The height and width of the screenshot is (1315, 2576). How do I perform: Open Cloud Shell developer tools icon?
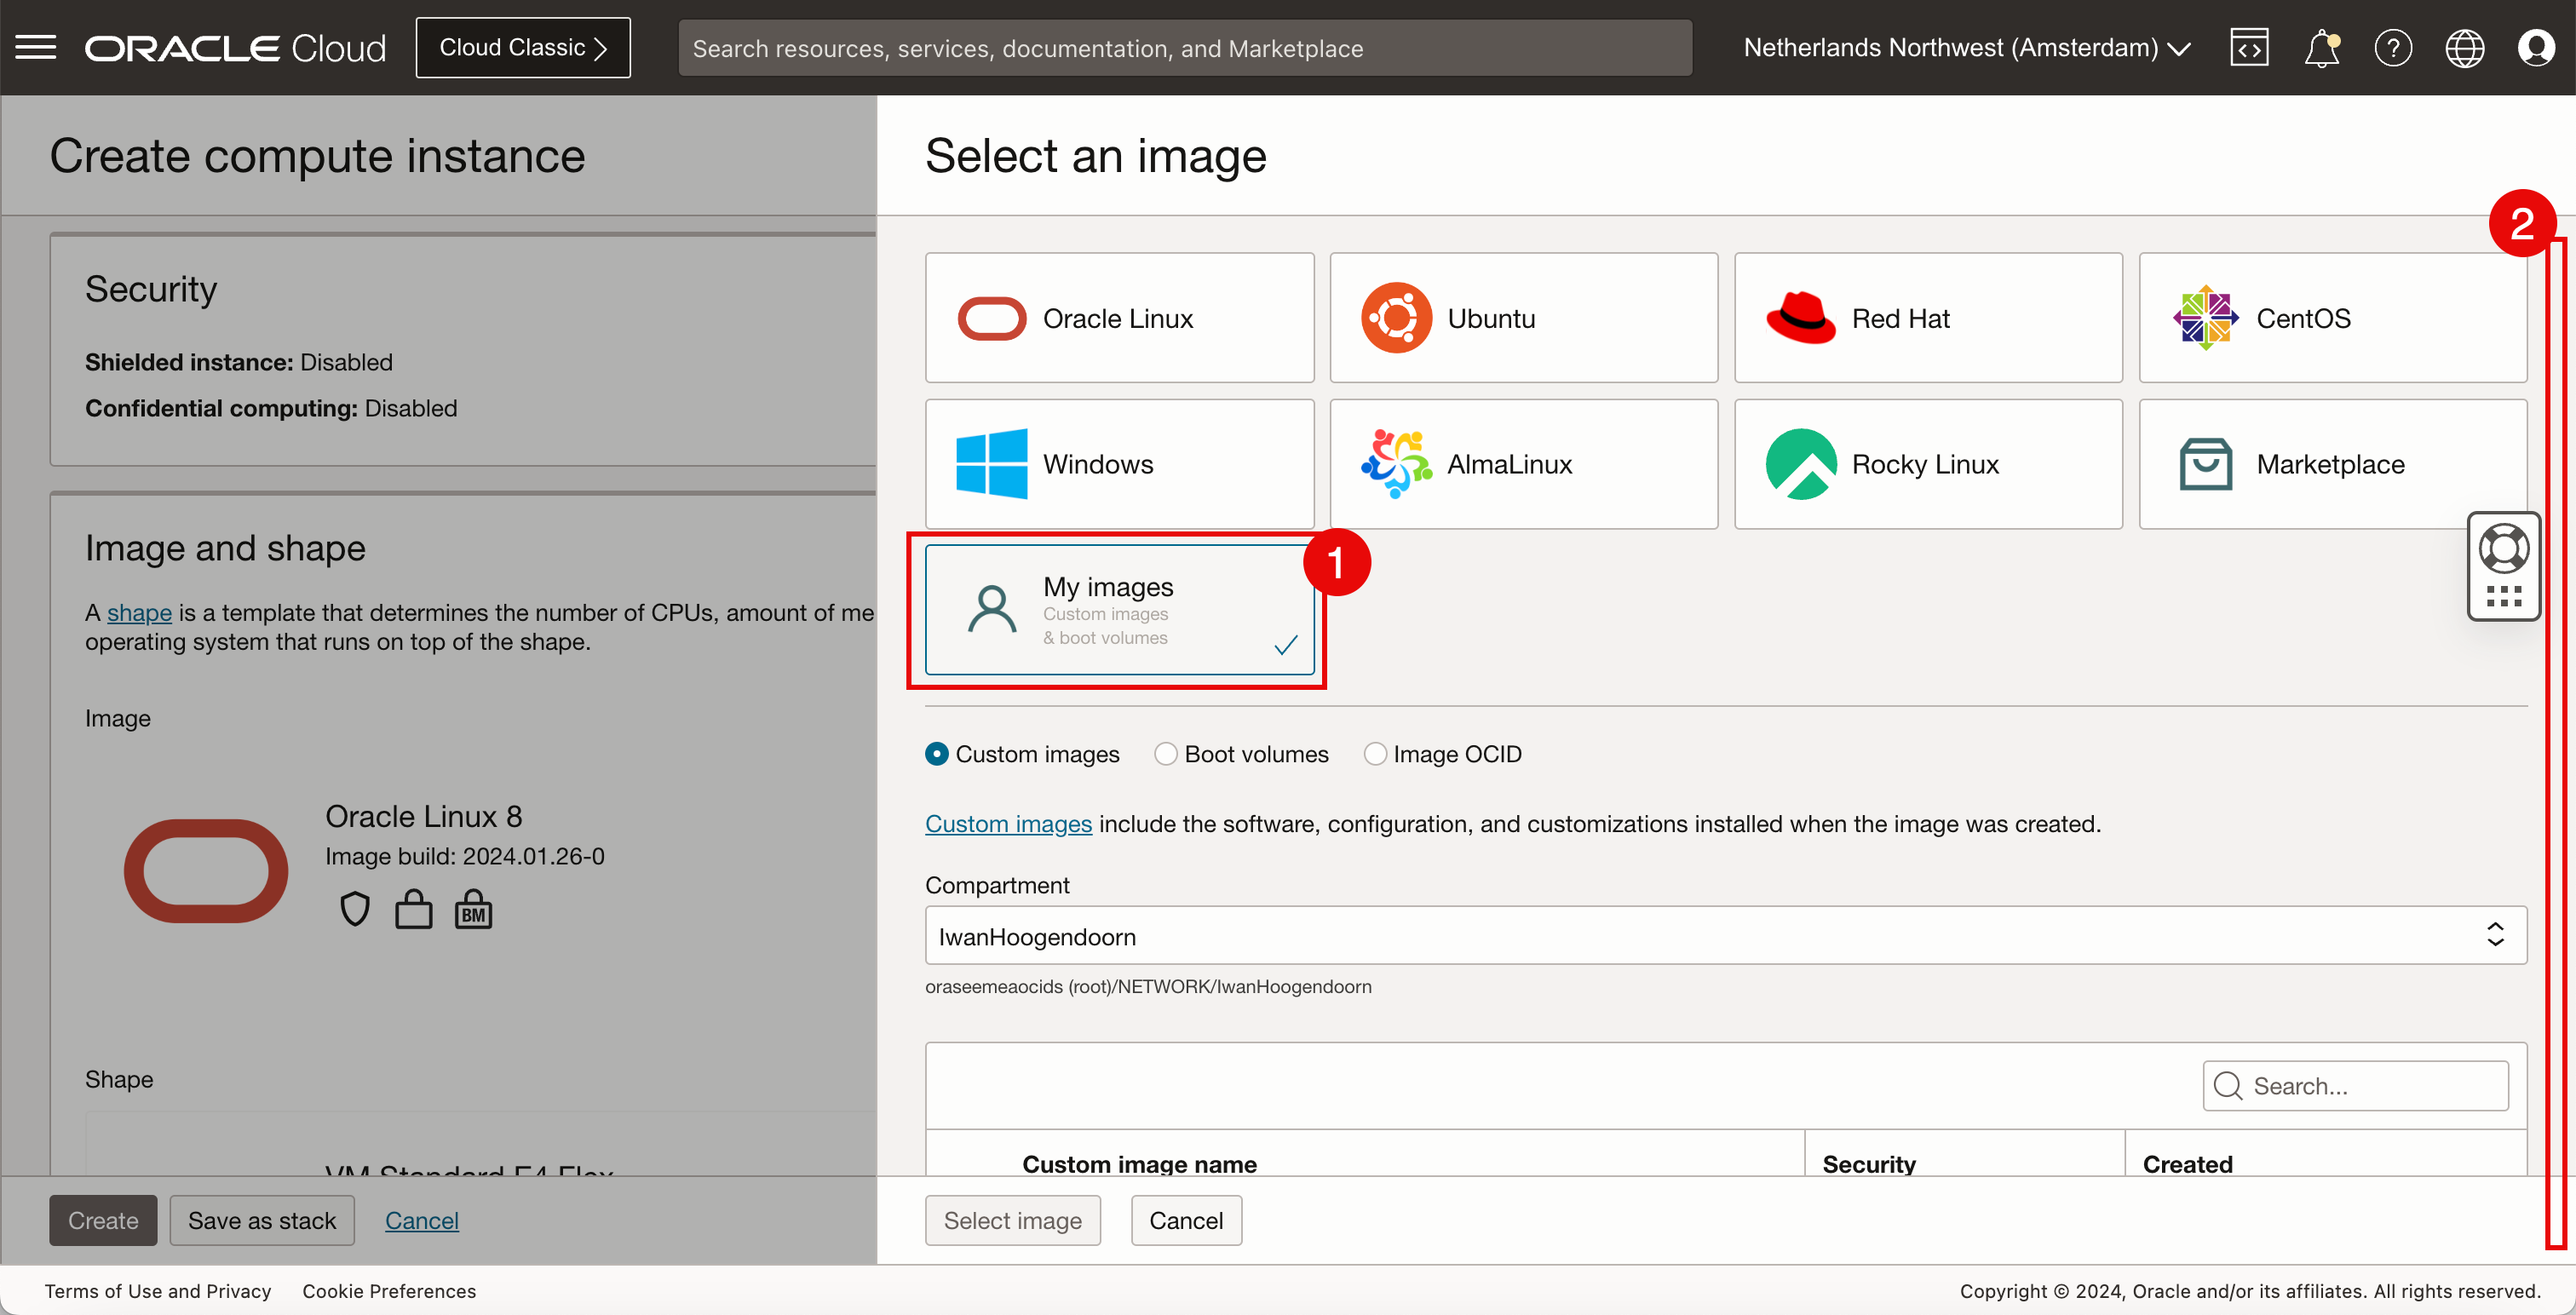2249,47
